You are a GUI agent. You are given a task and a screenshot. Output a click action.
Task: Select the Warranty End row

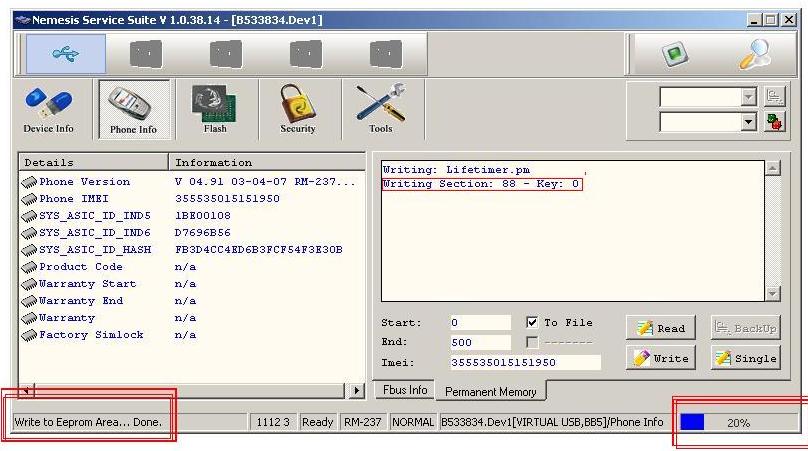click(191, 301)
